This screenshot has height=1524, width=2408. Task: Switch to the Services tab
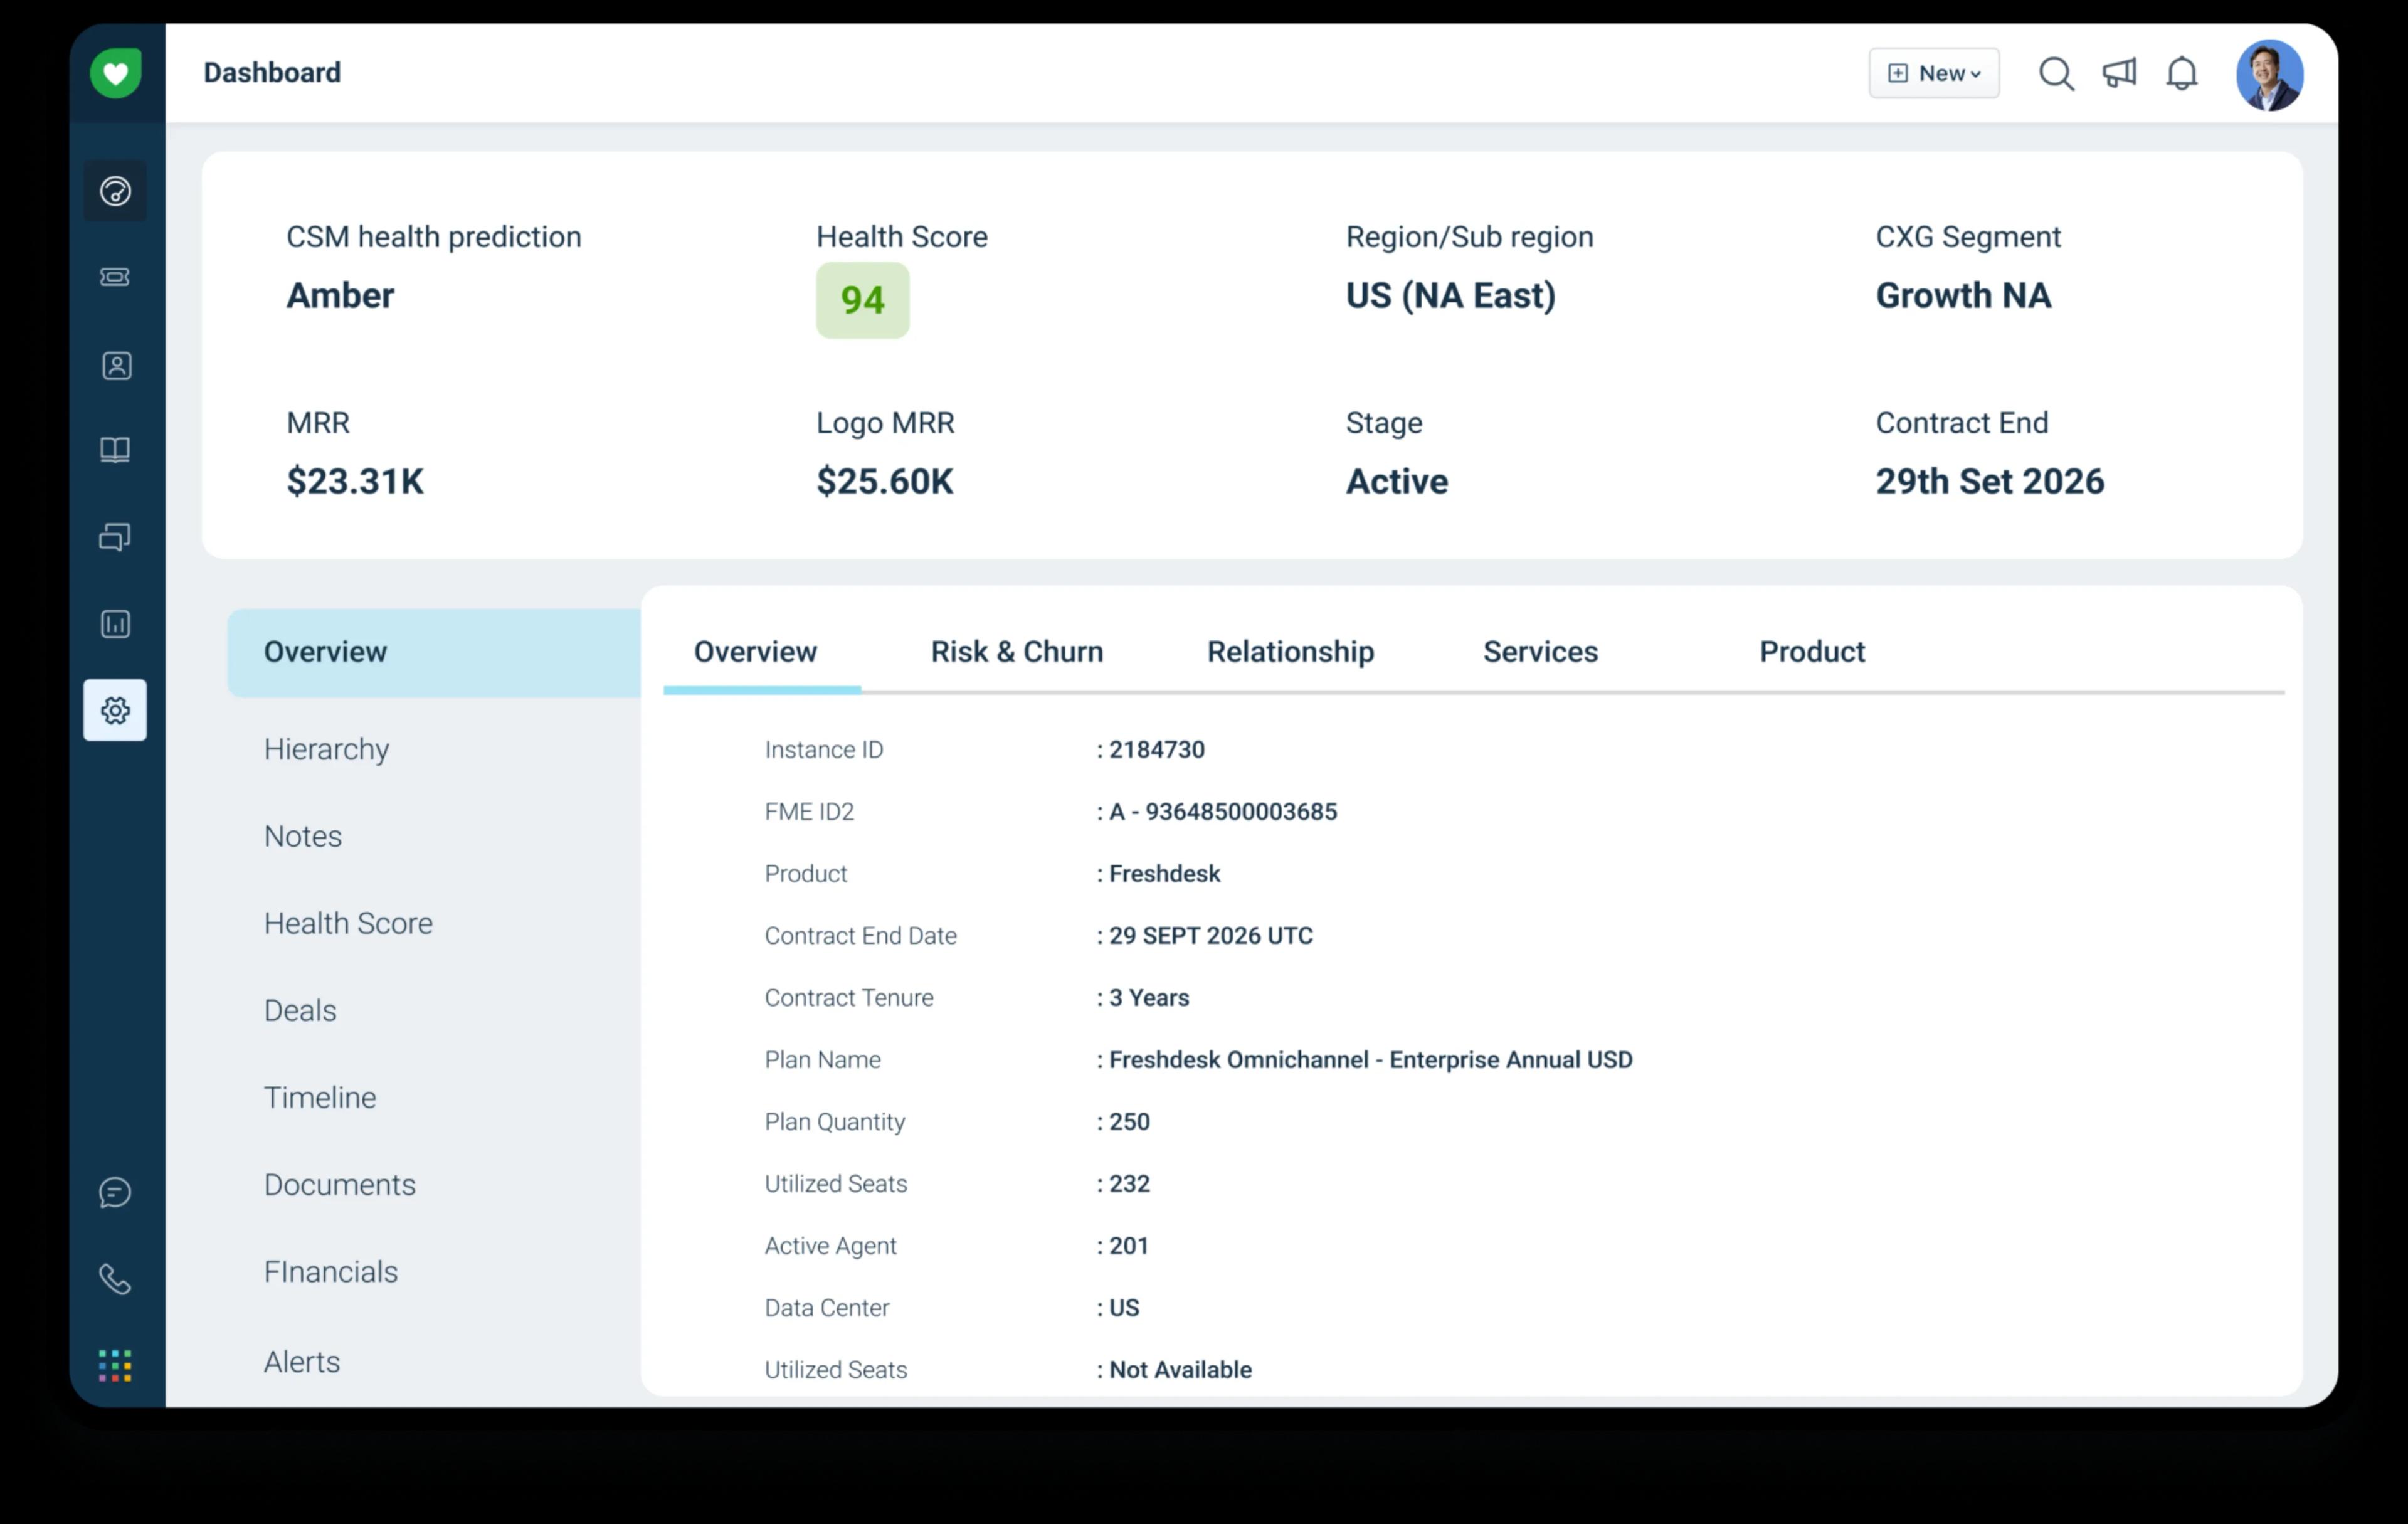(1540, 652)
